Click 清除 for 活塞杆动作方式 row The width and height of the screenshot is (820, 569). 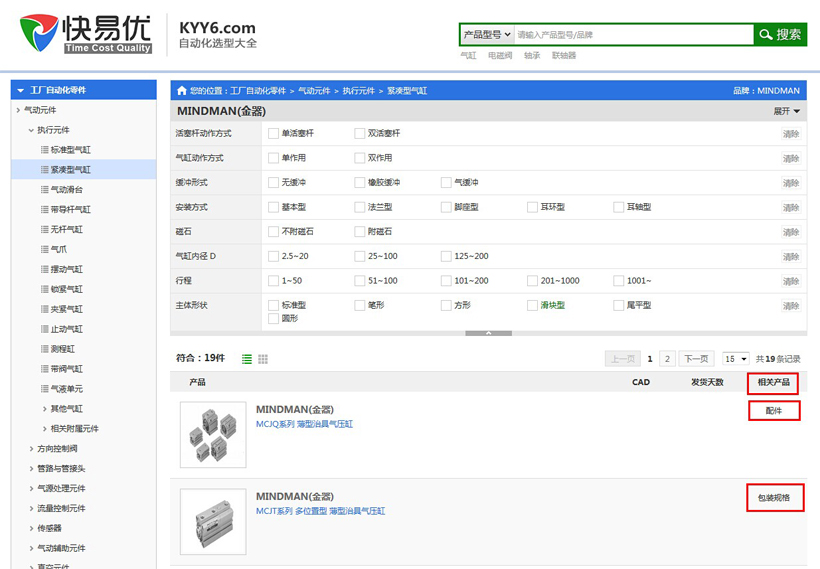pyautogui.click(x=791, y=134)
